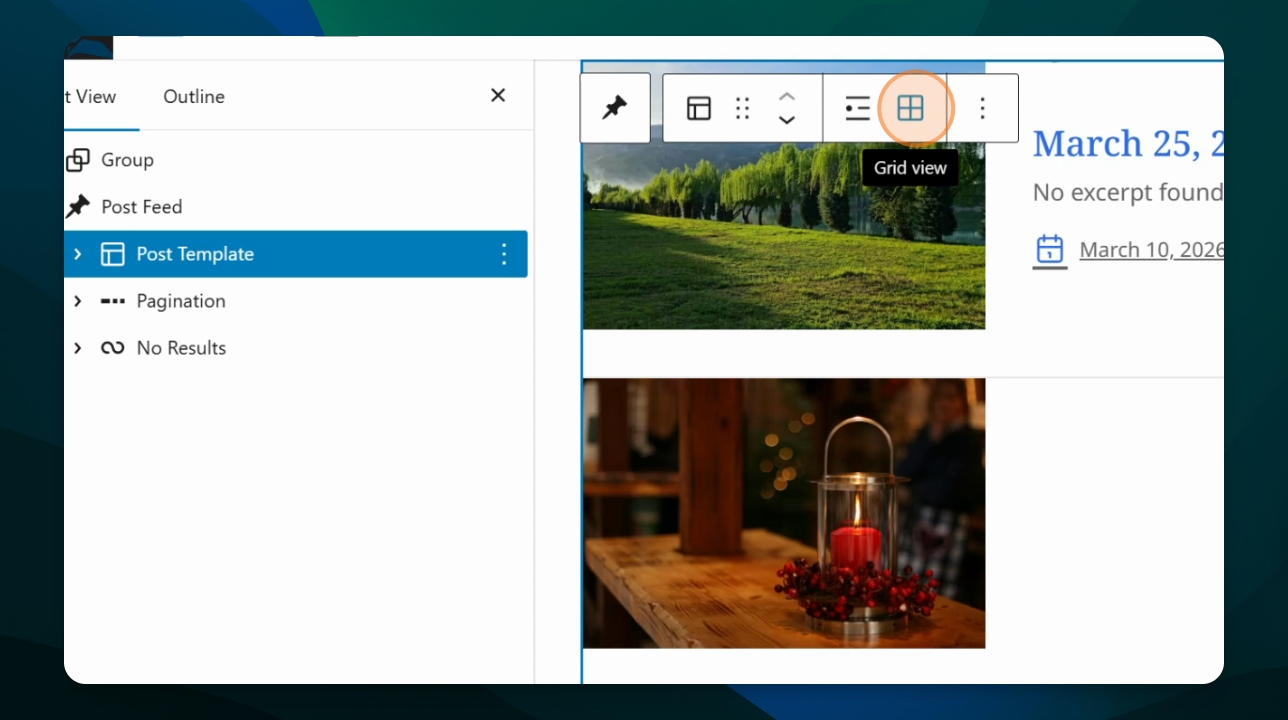Open block toolbar options menu
Screen dimensions: 1288x720
[x=983, y=108]
